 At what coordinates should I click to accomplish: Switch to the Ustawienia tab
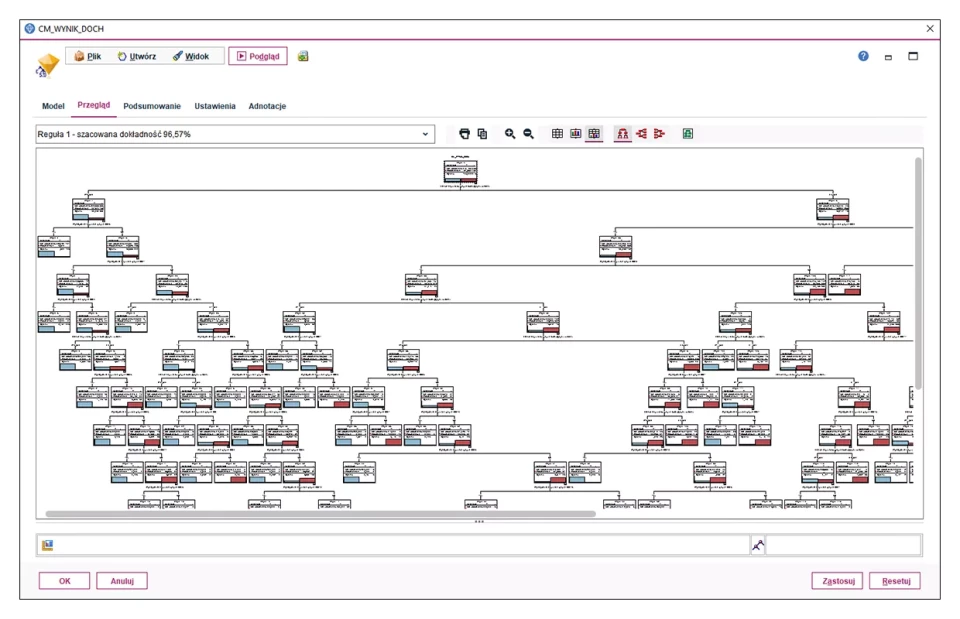click(x=215, y=106)
